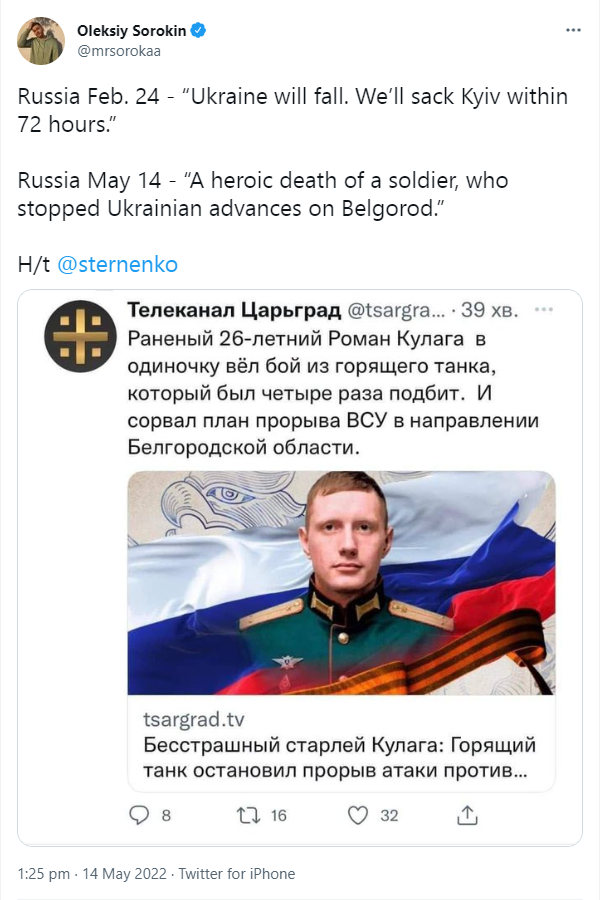The height and width of the screenshot is (900, 600).
Task: Like the quoted tweet with heart icon
Action: click(358, 815)
